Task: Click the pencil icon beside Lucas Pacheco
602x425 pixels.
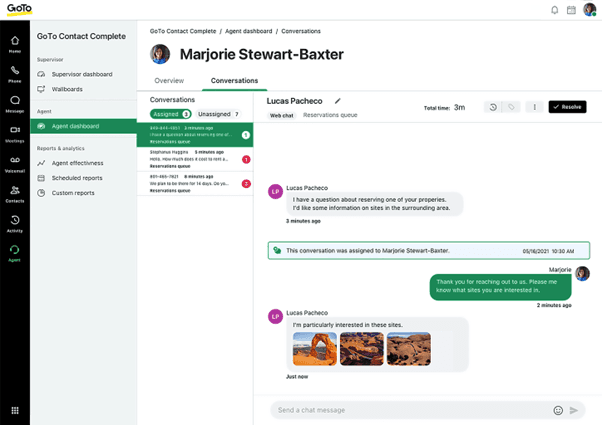Action: [x=338, y=101]
